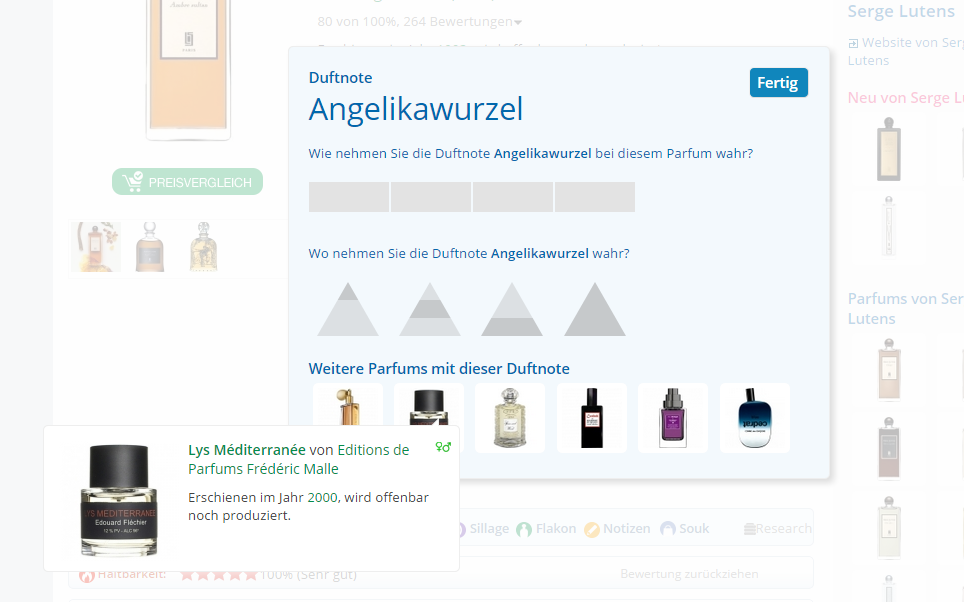
Task: Open the Serge Lutens brand heading link
Action: pyautogui.click(x=901, y=11)
